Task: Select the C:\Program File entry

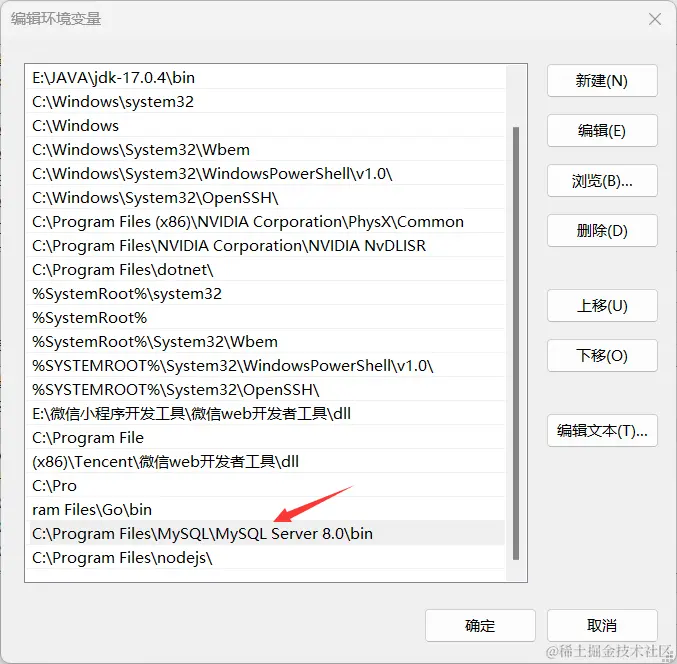Action: 266,438
